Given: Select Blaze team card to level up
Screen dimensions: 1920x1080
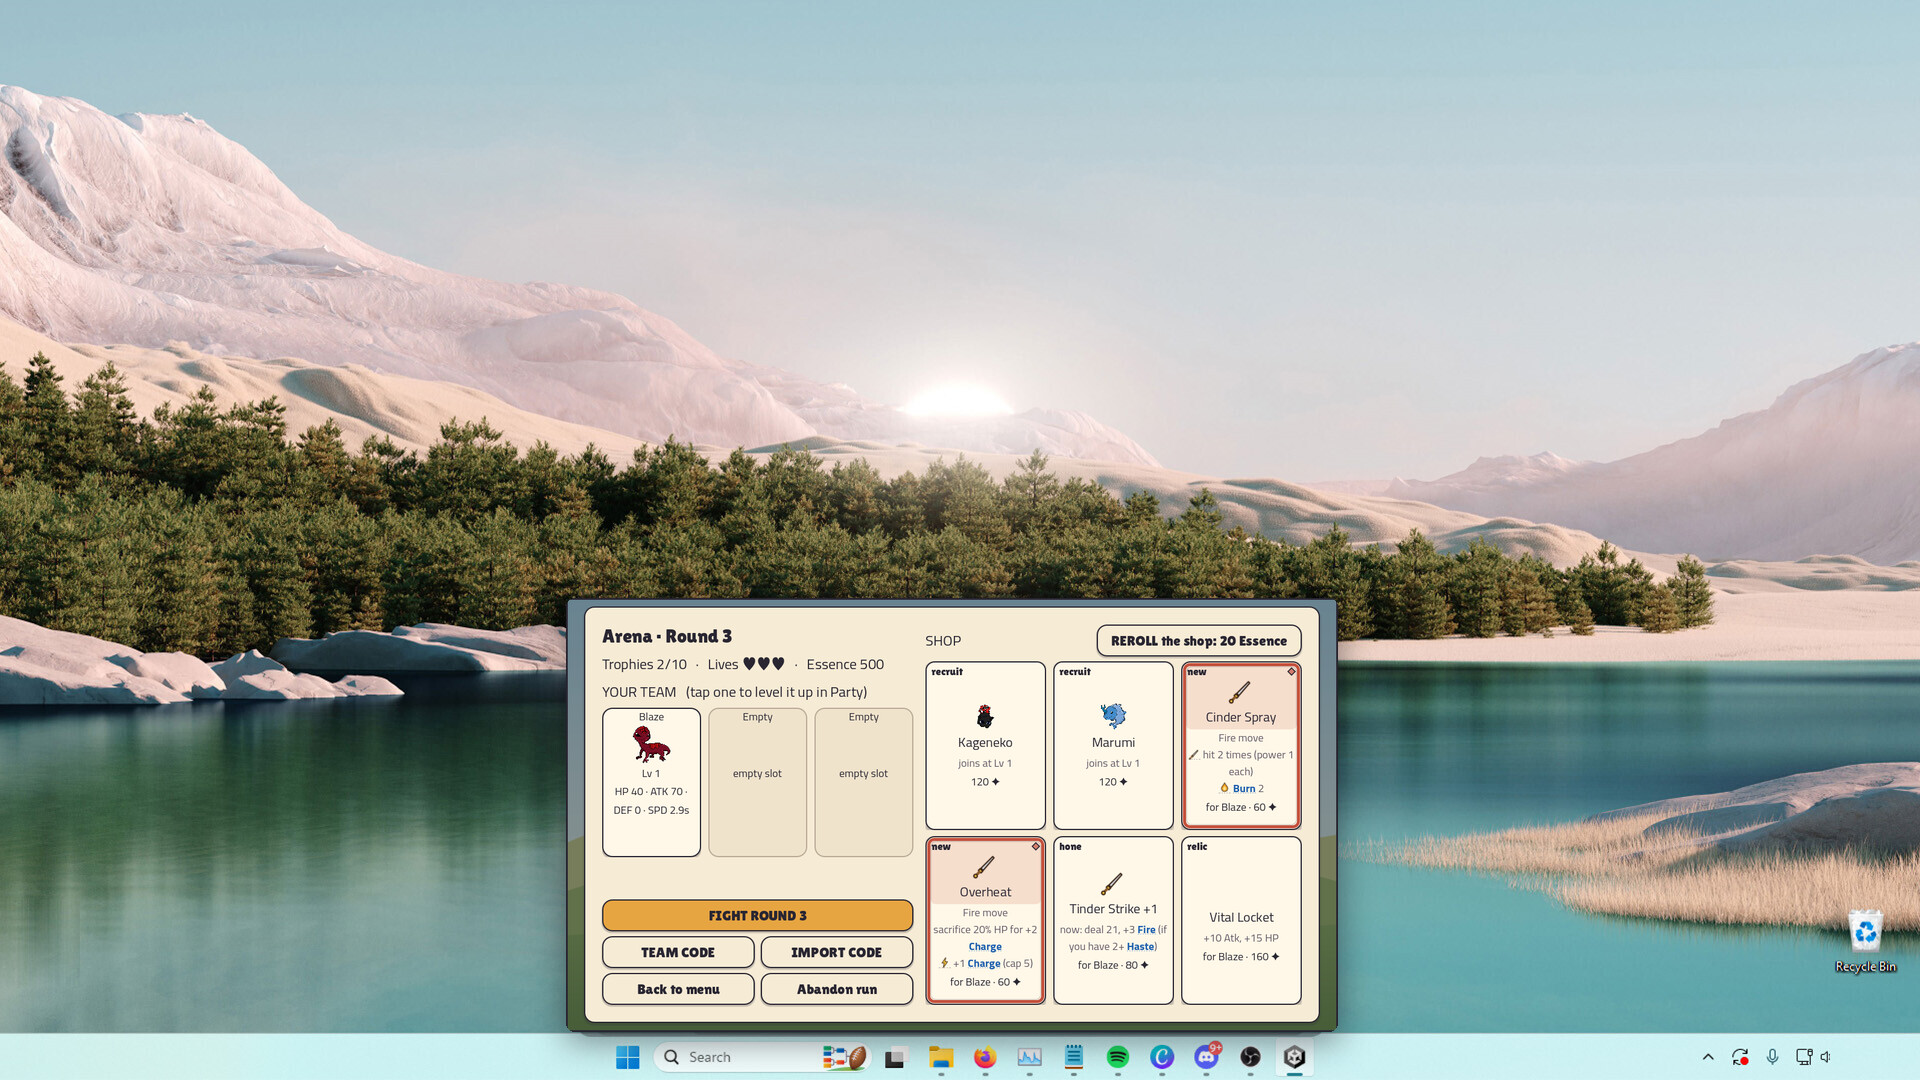Looking at the screenshot, I should point(651,782).
